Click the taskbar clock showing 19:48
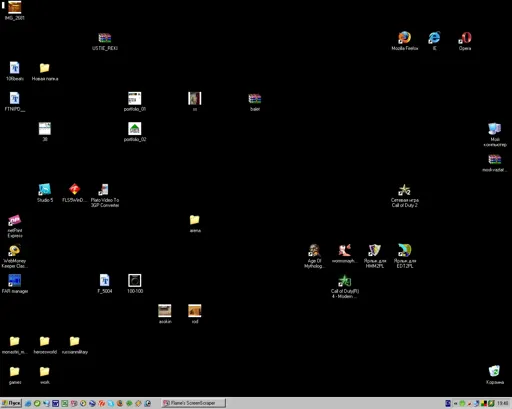This screenshot has width=512, height=409. (x=503, y=404)
